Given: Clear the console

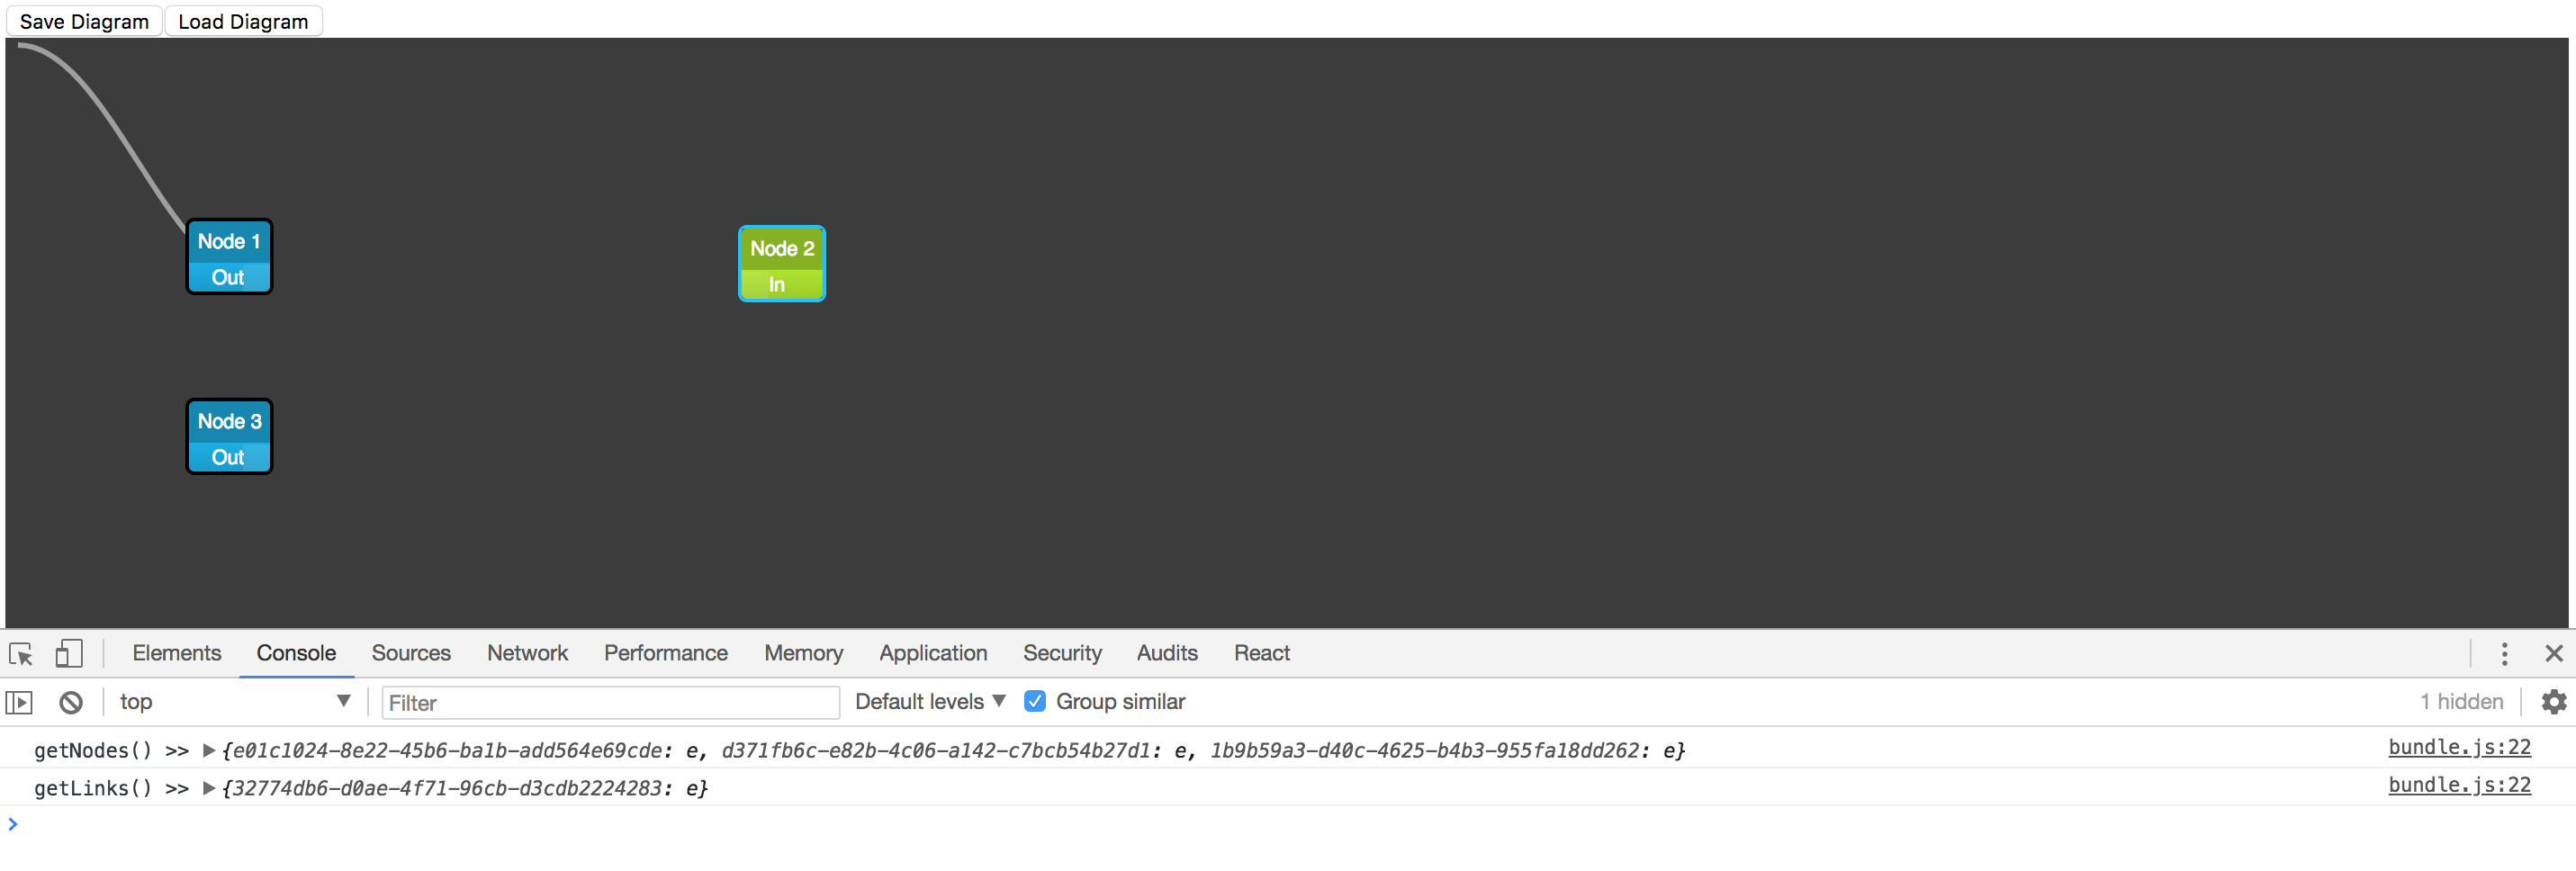Looking at the screenshot, I should 70,701.
